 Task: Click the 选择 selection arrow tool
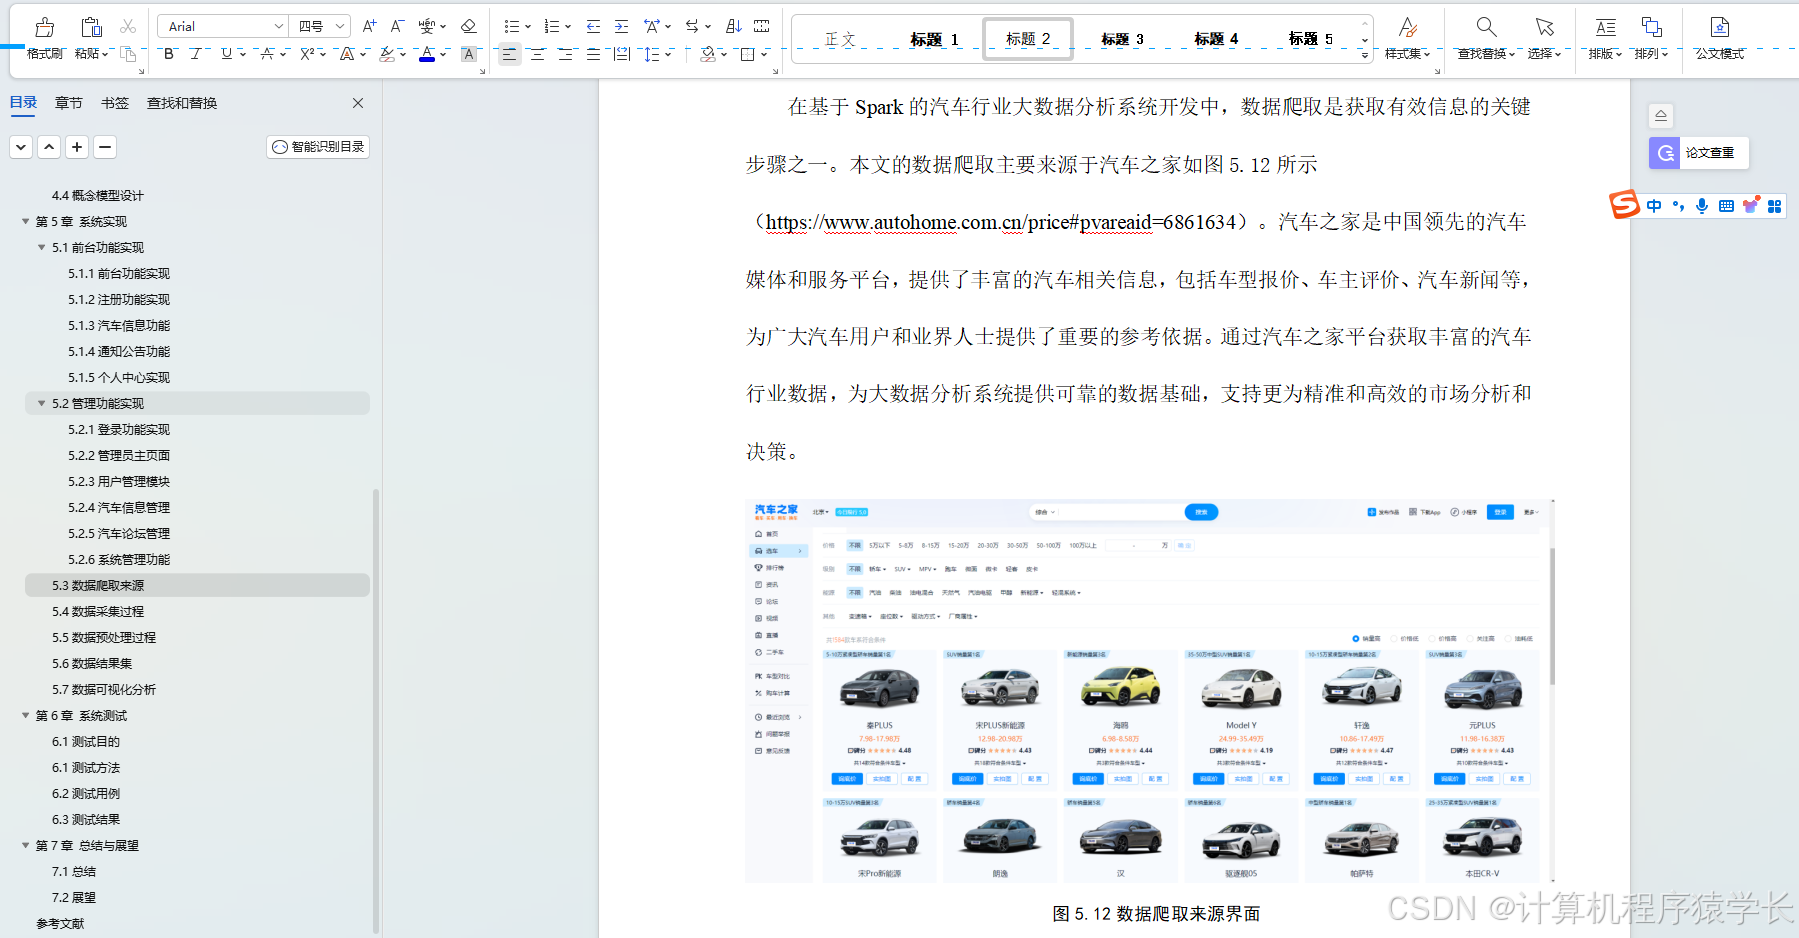pyautogui.click(x=1545, y=39)
